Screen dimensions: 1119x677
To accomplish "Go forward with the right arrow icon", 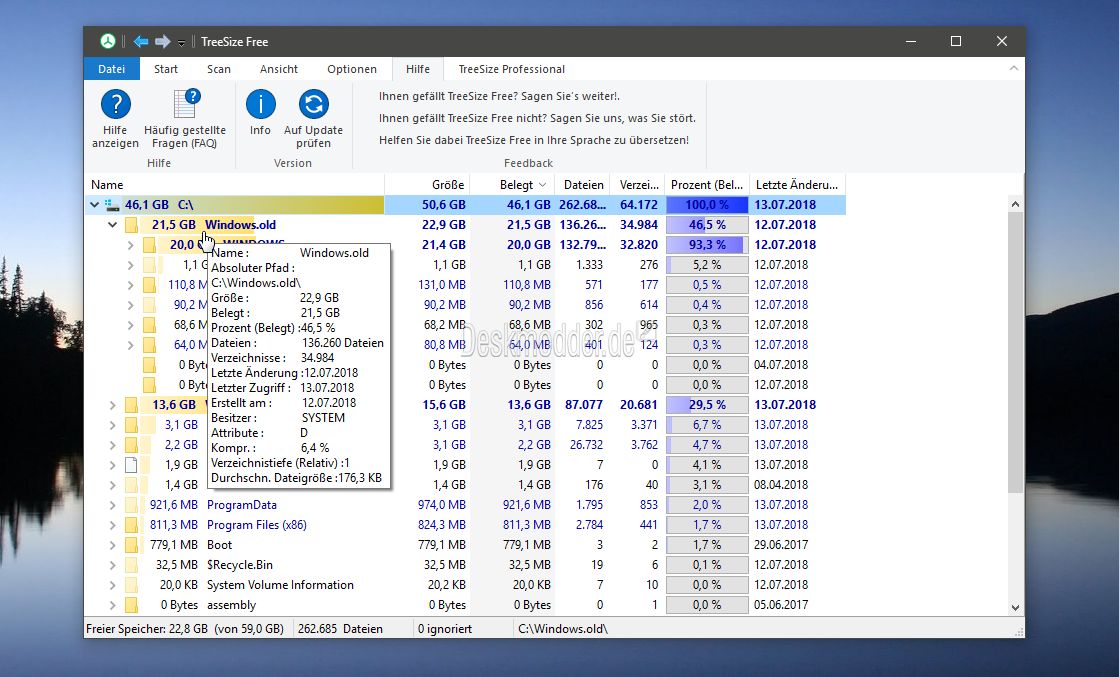I will coord(163,41).
